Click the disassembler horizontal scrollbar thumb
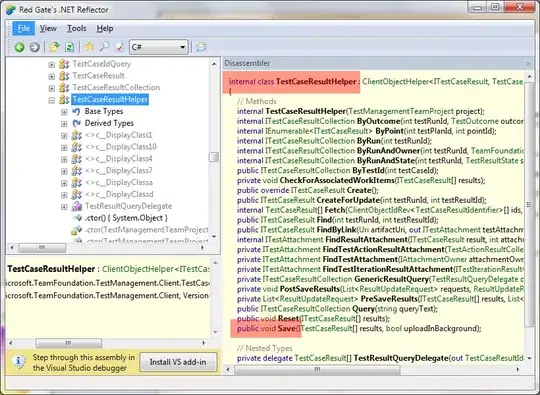 pos(317,370)
